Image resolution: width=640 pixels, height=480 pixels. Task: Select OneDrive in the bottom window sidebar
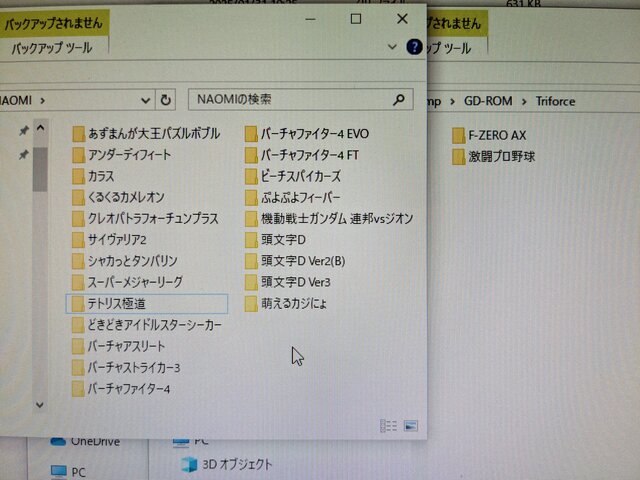(85, 441)
